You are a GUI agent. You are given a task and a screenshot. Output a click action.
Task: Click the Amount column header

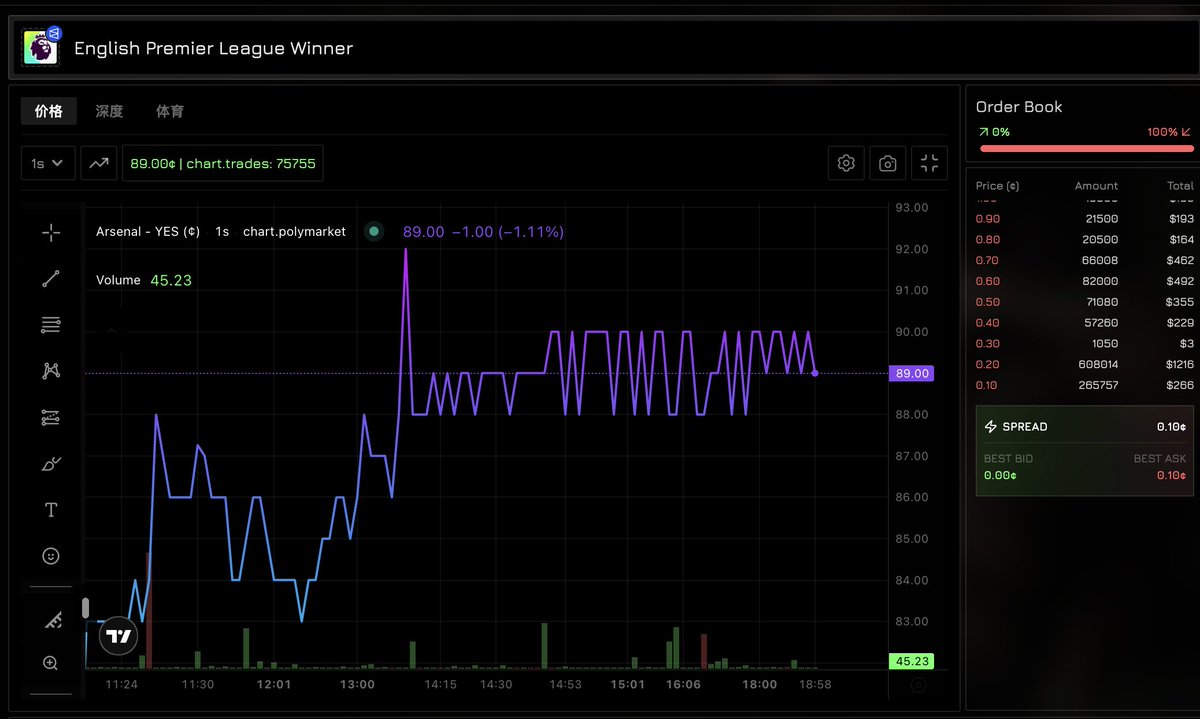pyautogui.click(x=1096, y=186)
